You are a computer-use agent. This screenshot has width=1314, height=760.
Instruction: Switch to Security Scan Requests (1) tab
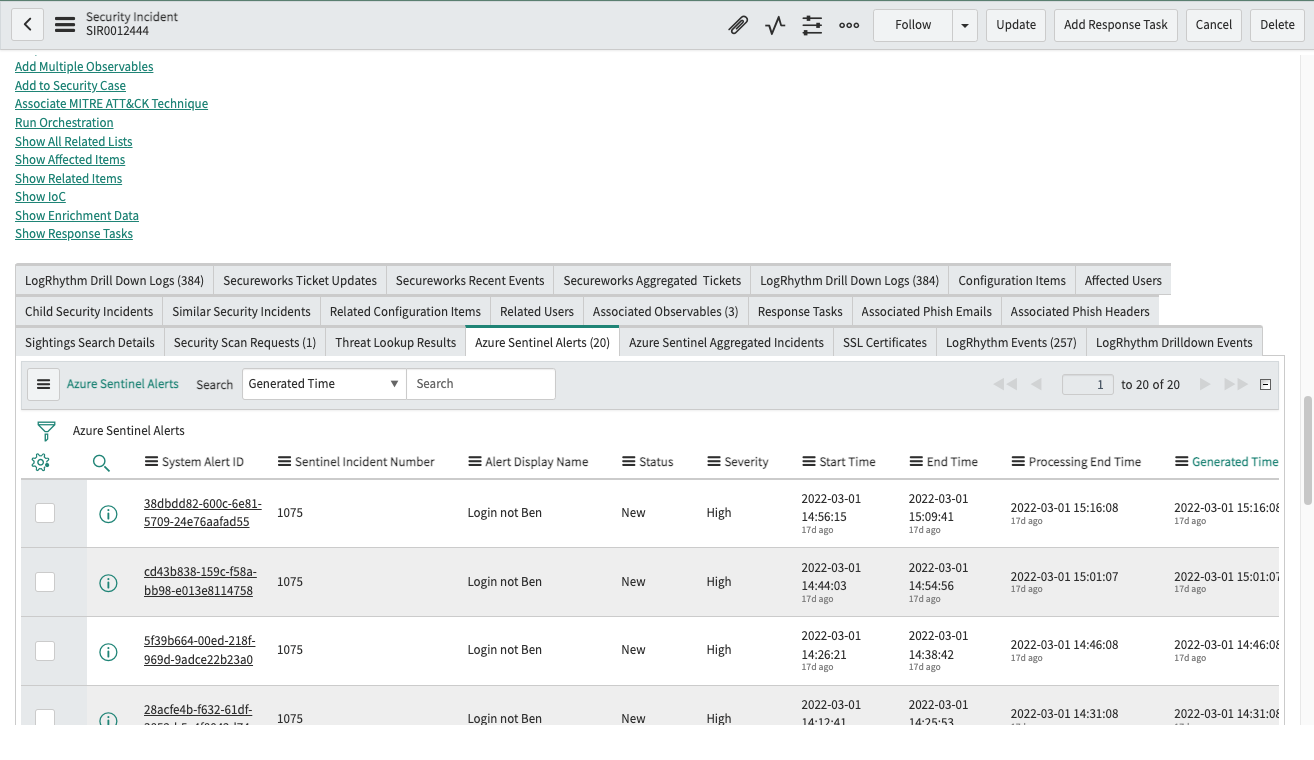point(245,342)
